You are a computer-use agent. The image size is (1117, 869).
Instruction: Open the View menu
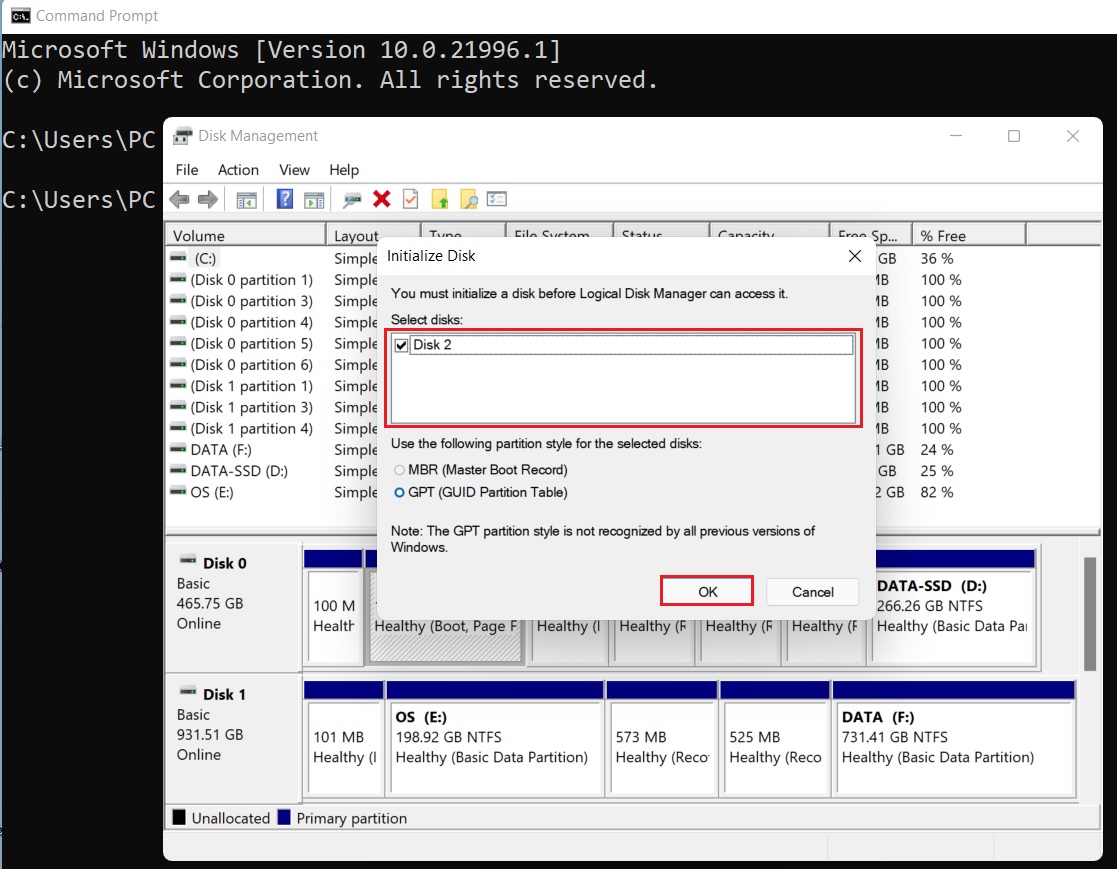click(x=294, y=170)
